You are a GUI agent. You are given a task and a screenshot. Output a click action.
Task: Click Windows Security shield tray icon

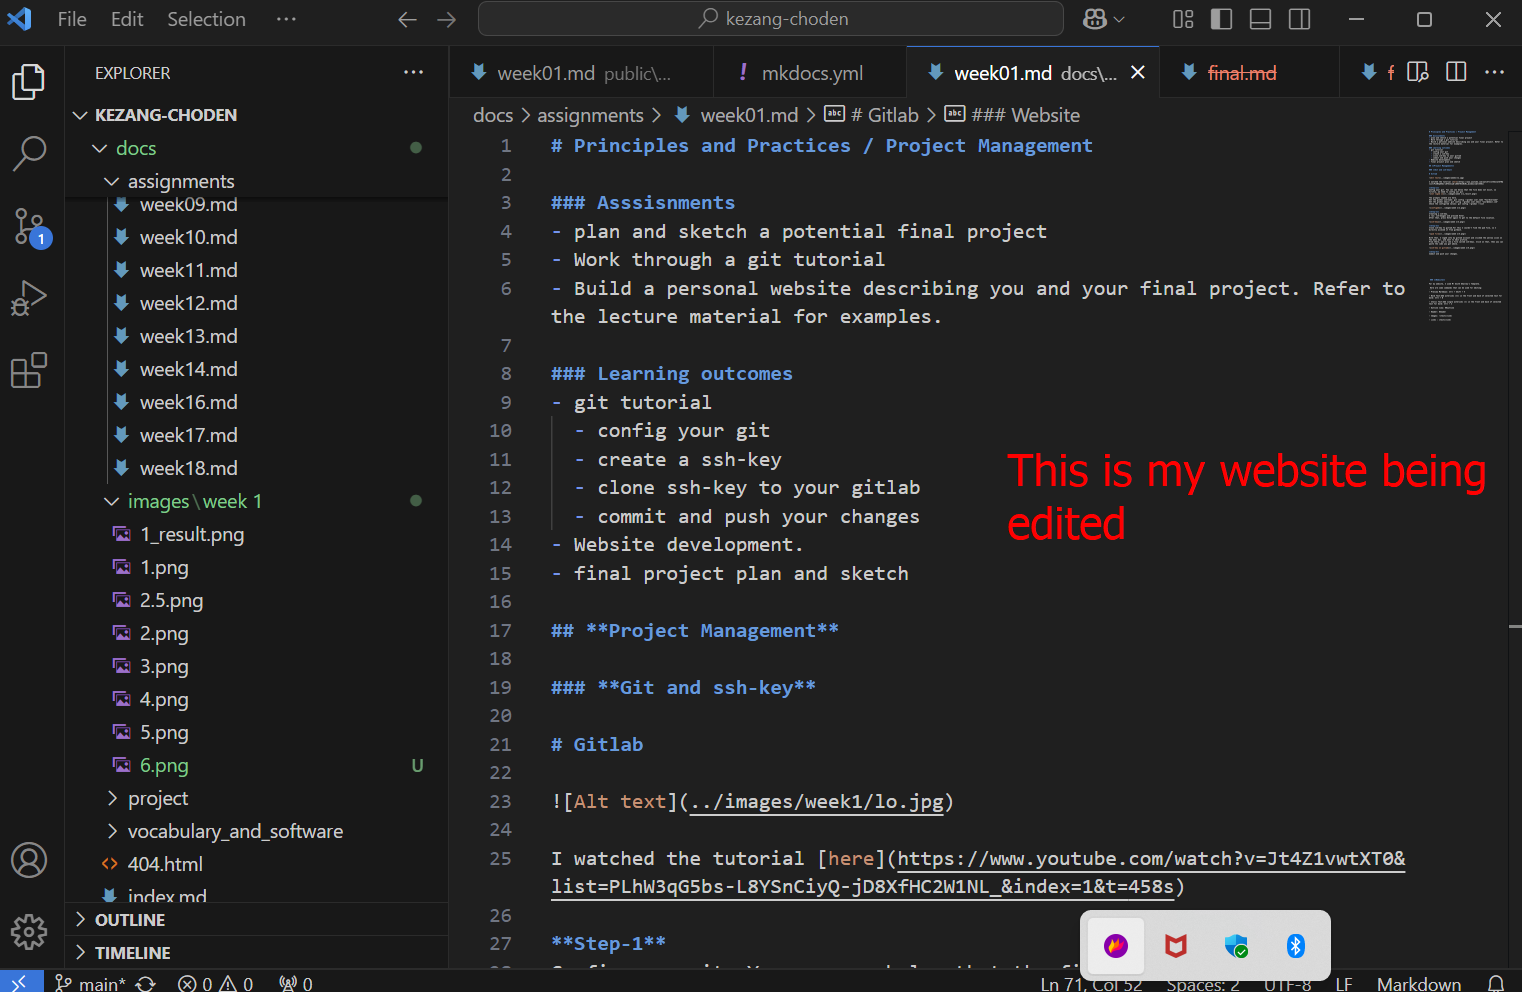pos(1236,945)
